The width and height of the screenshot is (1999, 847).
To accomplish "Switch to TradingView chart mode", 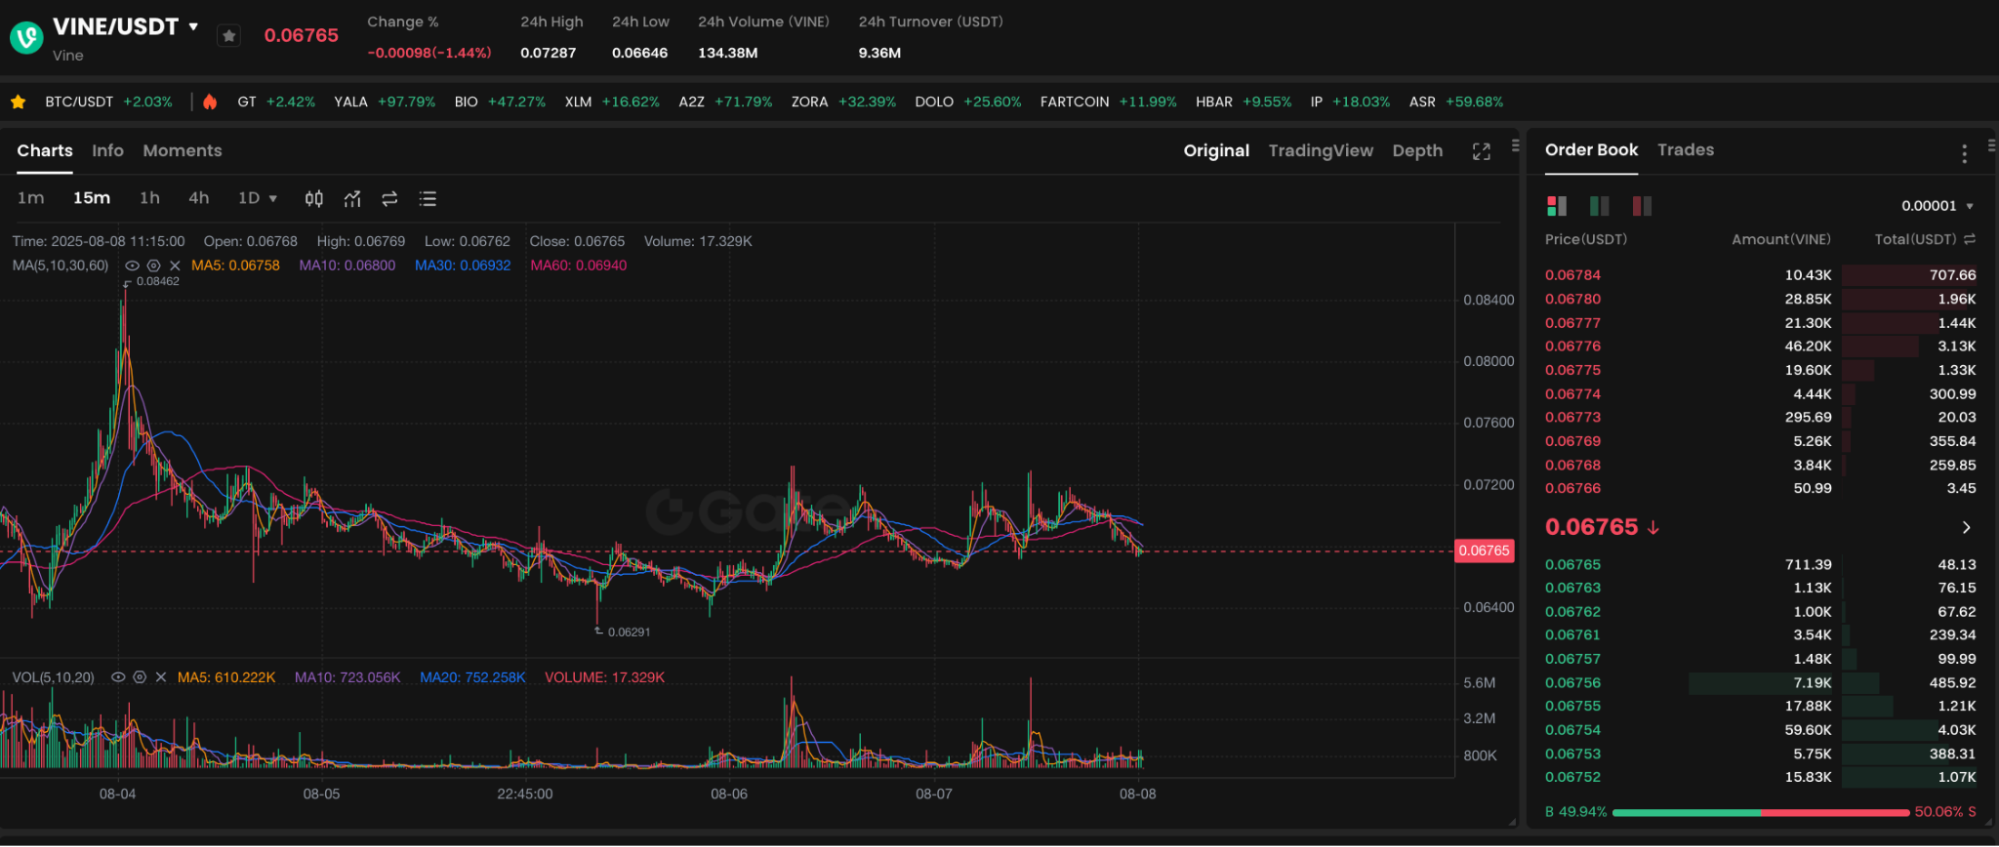I will pyautogui.click(x=1321, y=151).
